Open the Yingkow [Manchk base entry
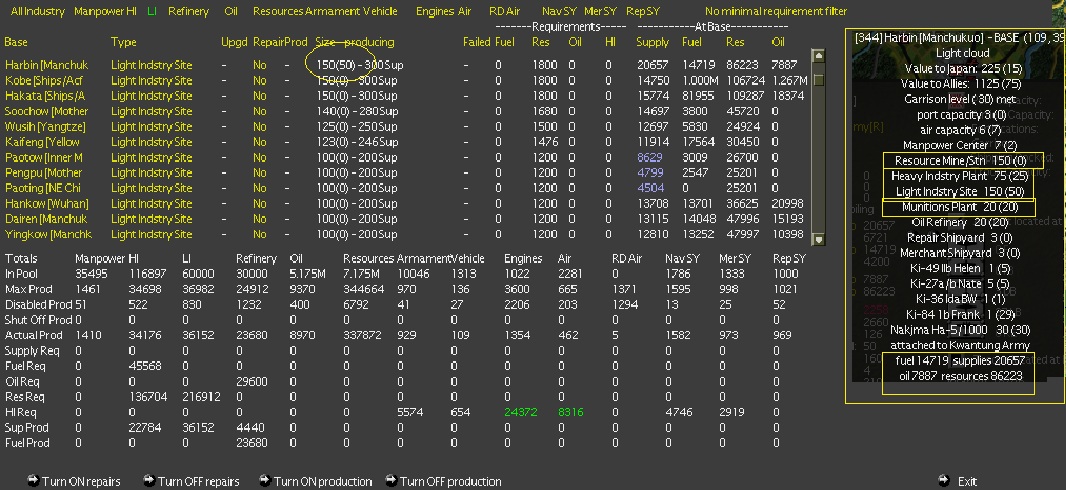Image resolution: width=1066 pixels, height=490 pixels. click(48, 234)
